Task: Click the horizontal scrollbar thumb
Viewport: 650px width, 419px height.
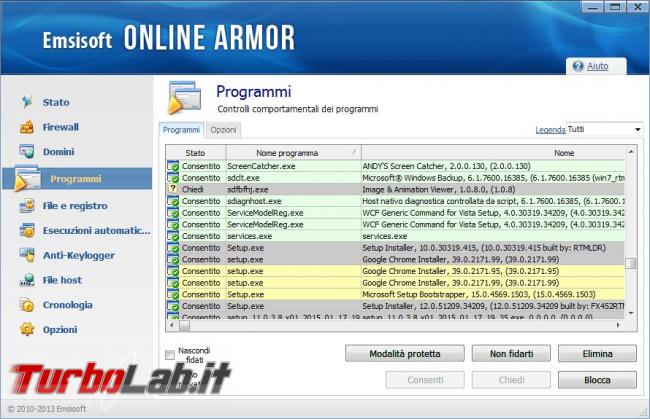Action: click(184, 325)
